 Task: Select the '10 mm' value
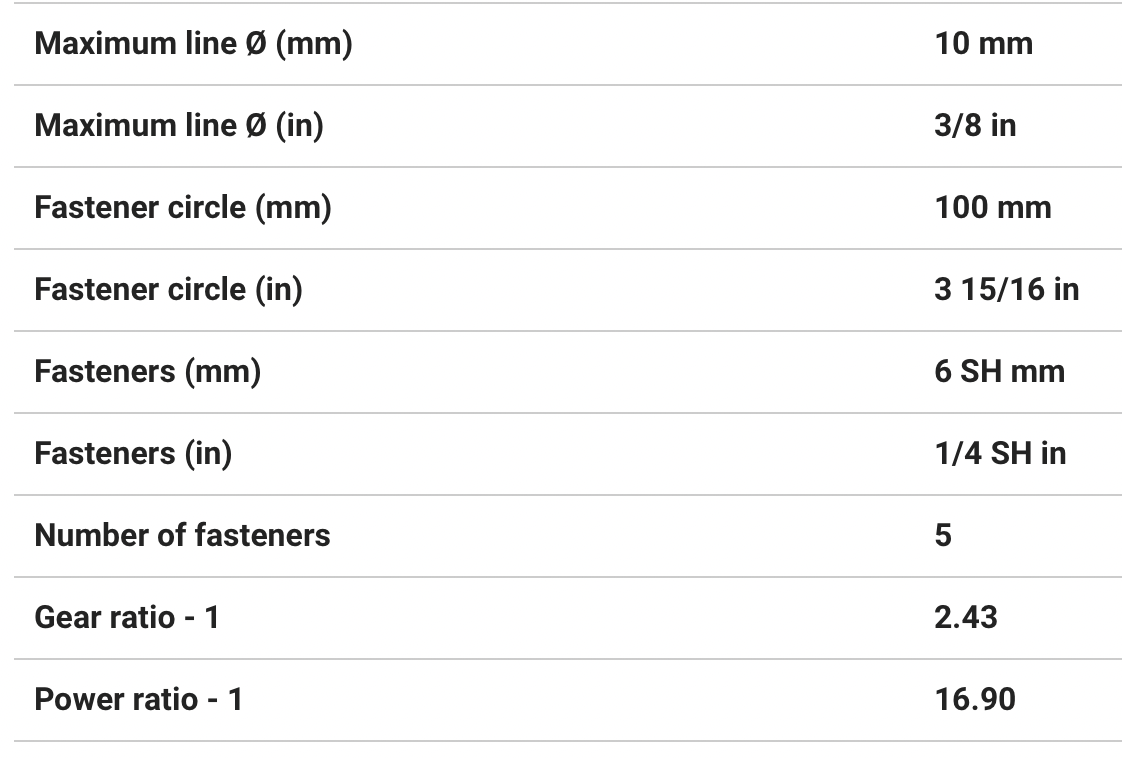click(984, 44)
